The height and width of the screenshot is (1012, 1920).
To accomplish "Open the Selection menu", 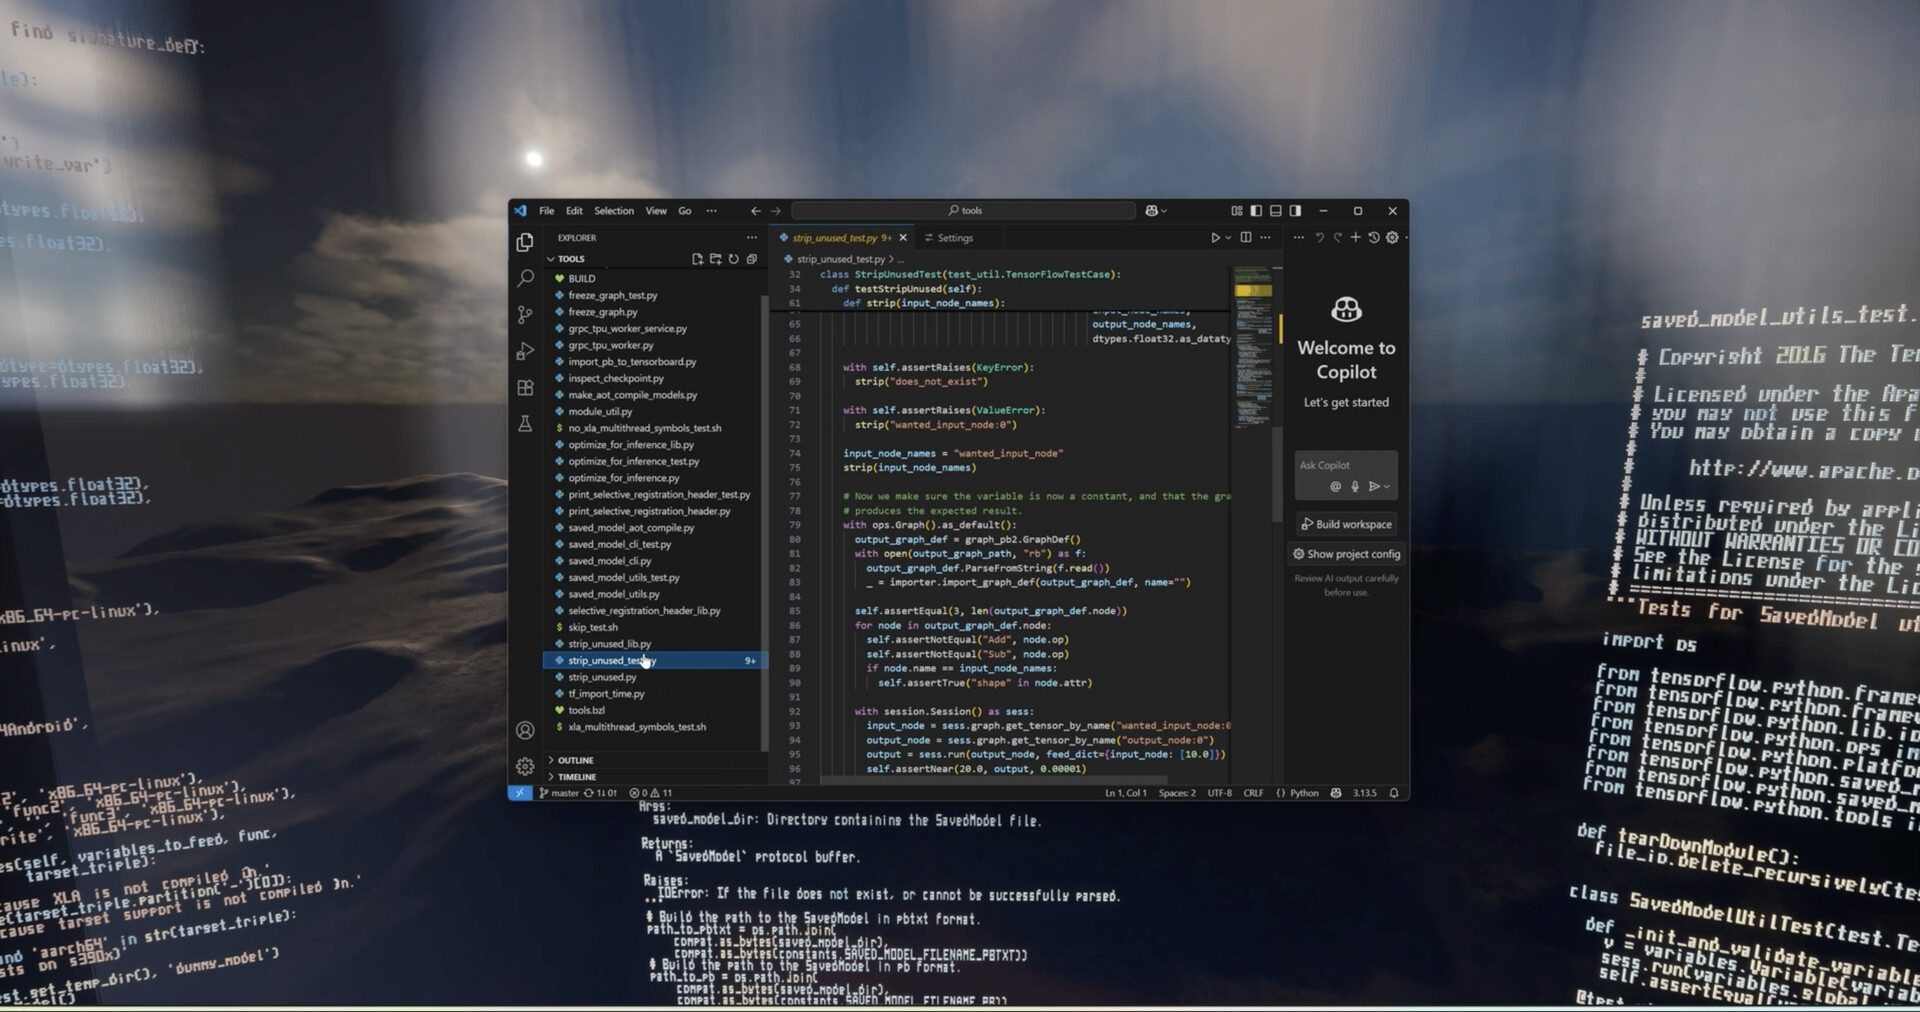I will (x=613, y=211).
